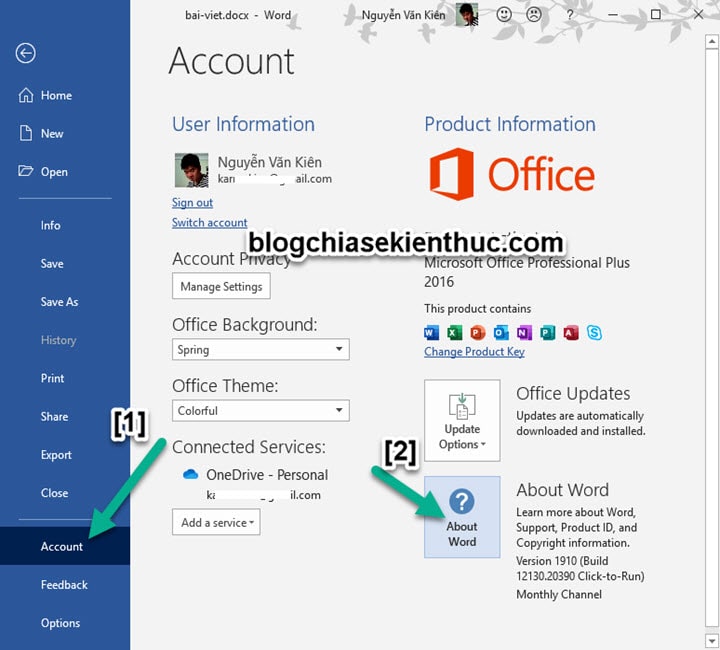
Task: Click the scrollbar up arrow
Action: 711,41
